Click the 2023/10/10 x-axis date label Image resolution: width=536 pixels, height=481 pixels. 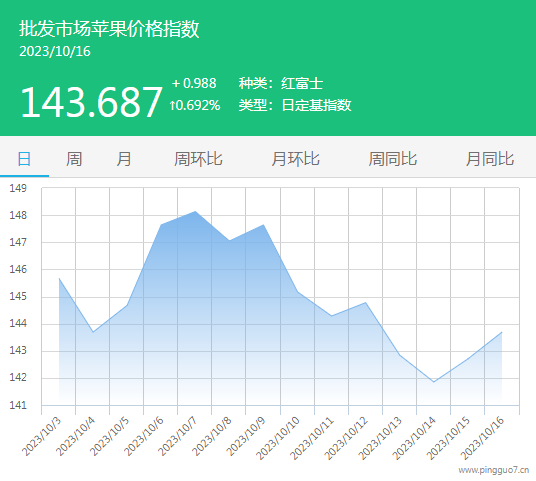coord(278,438)
